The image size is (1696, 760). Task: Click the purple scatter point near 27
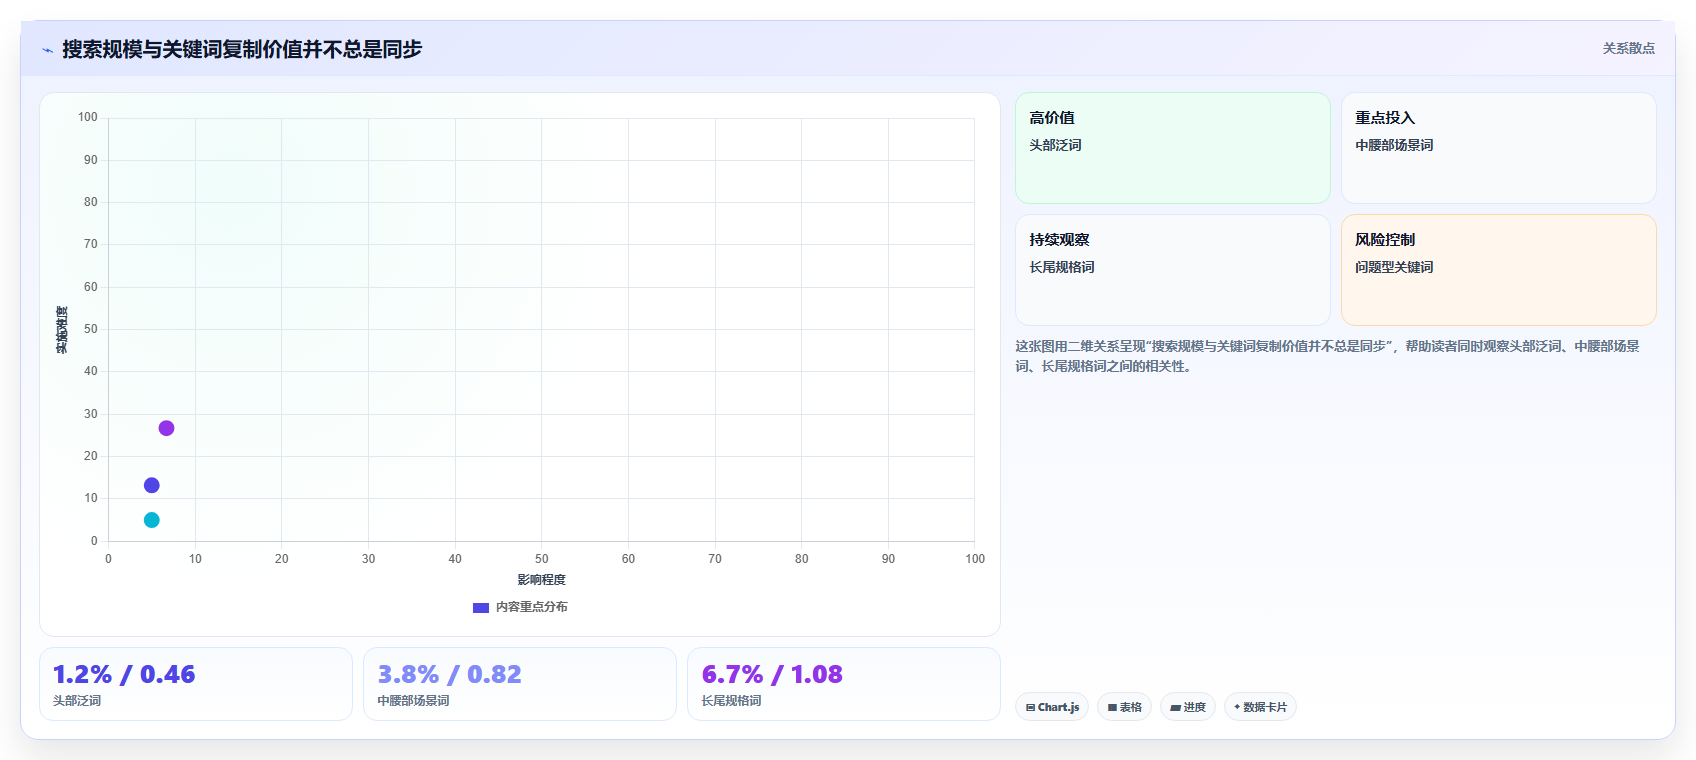click(x=166, y=428)
